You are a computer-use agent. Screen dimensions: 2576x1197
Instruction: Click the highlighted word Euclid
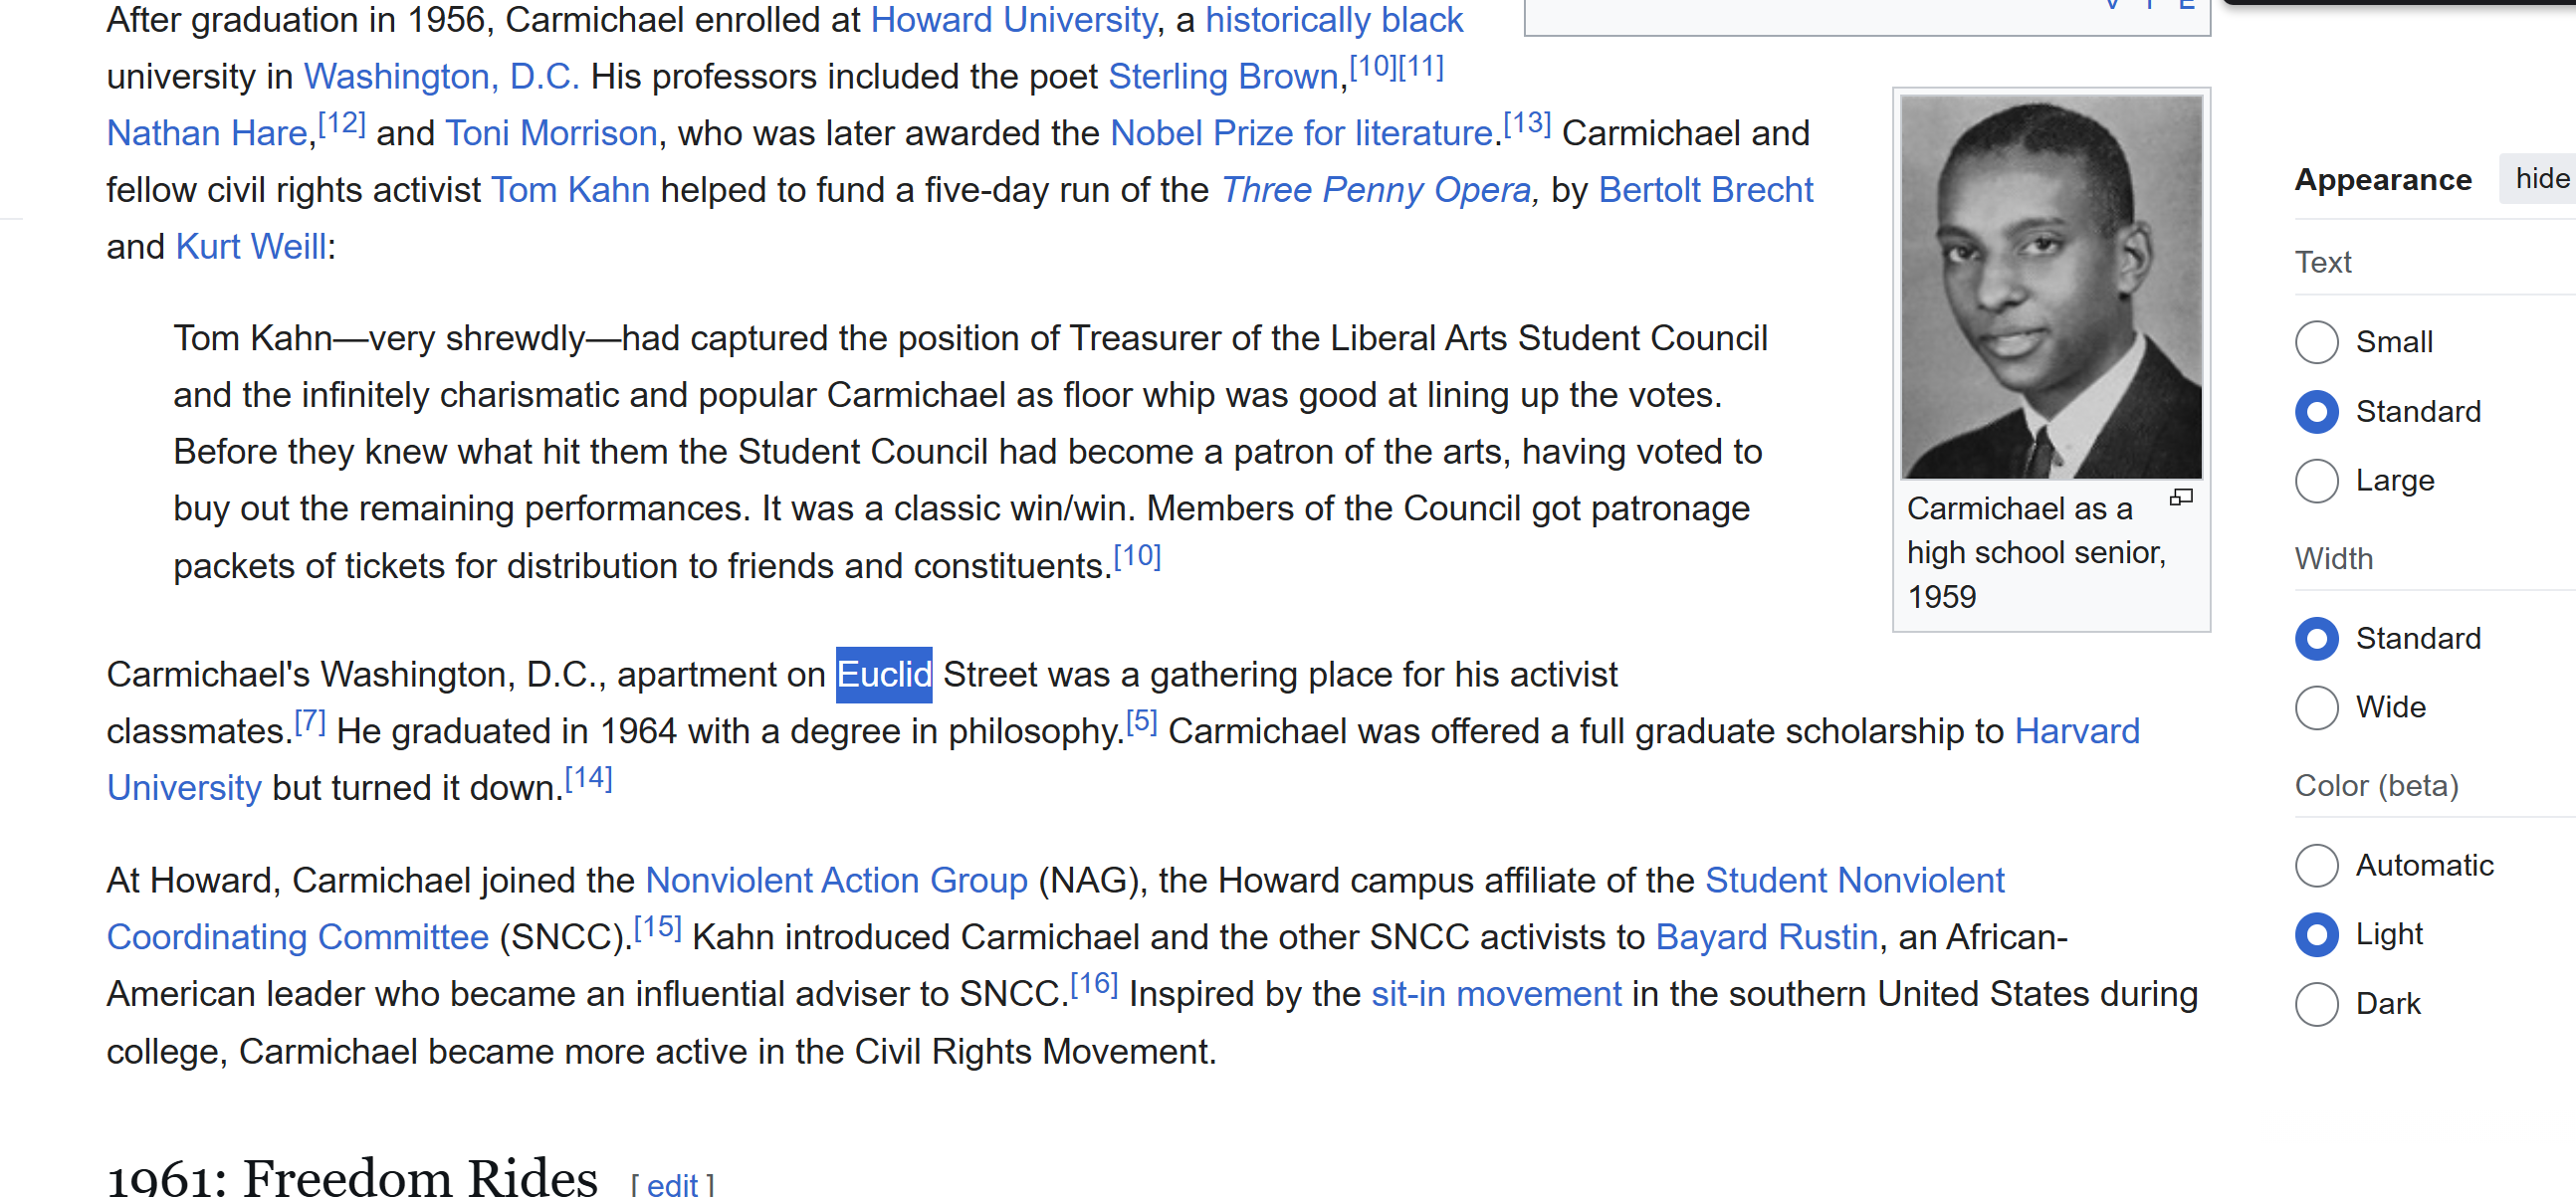pyautogui.click(x=884, y=675)
